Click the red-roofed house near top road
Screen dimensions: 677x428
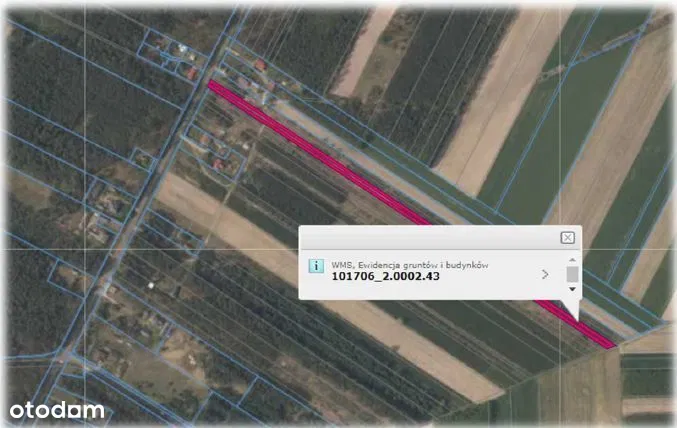tap(260, 65)
